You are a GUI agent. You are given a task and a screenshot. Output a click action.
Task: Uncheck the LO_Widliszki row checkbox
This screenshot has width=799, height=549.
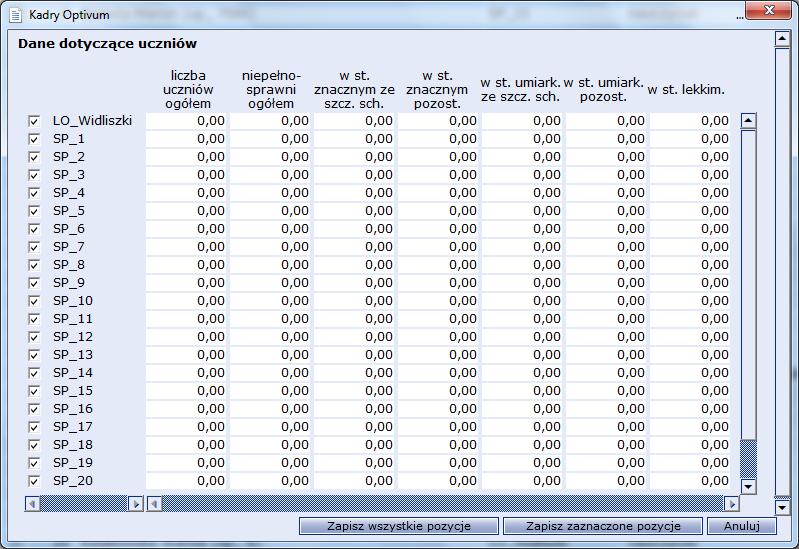pyautogui.click(x=34, y=121)
